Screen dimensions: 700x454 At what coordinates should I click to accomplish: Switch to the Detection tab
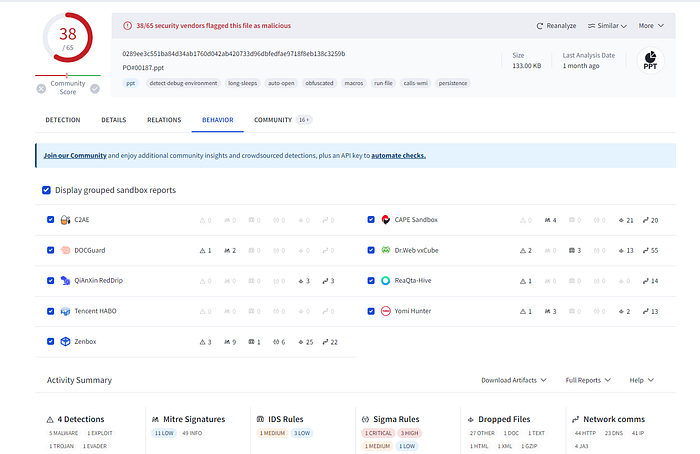(63, 120)
